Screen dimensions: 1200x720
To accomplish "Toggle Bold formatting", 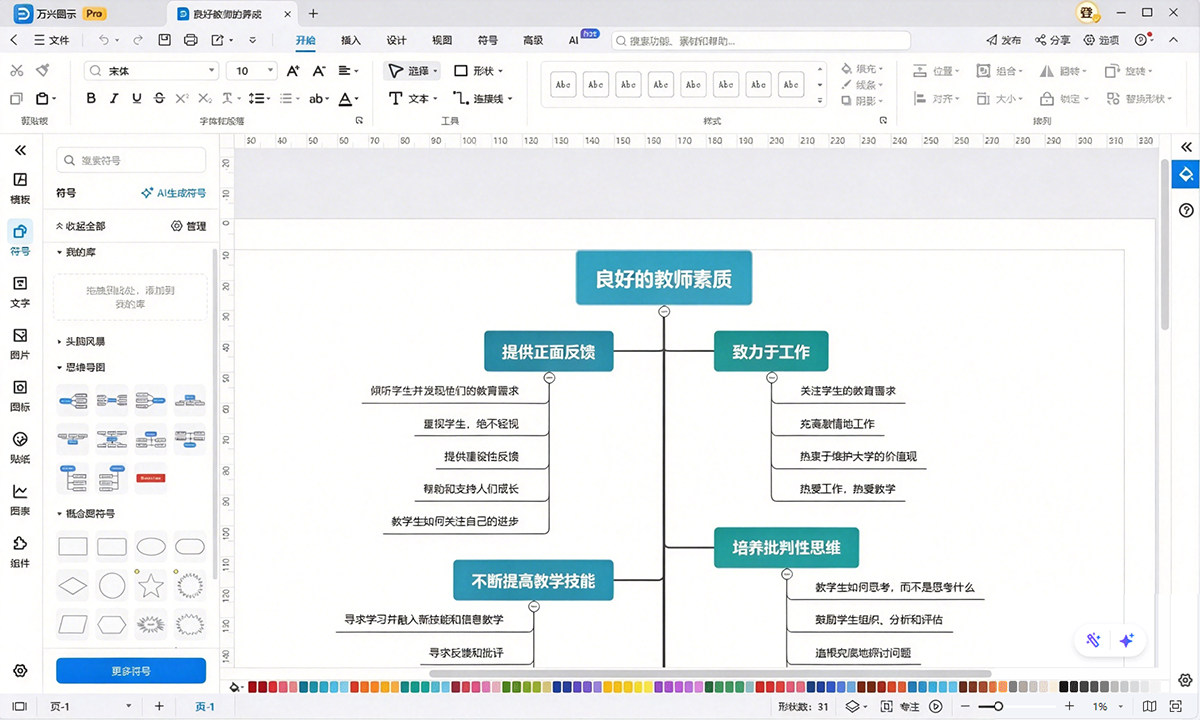I will click(91, 99).
